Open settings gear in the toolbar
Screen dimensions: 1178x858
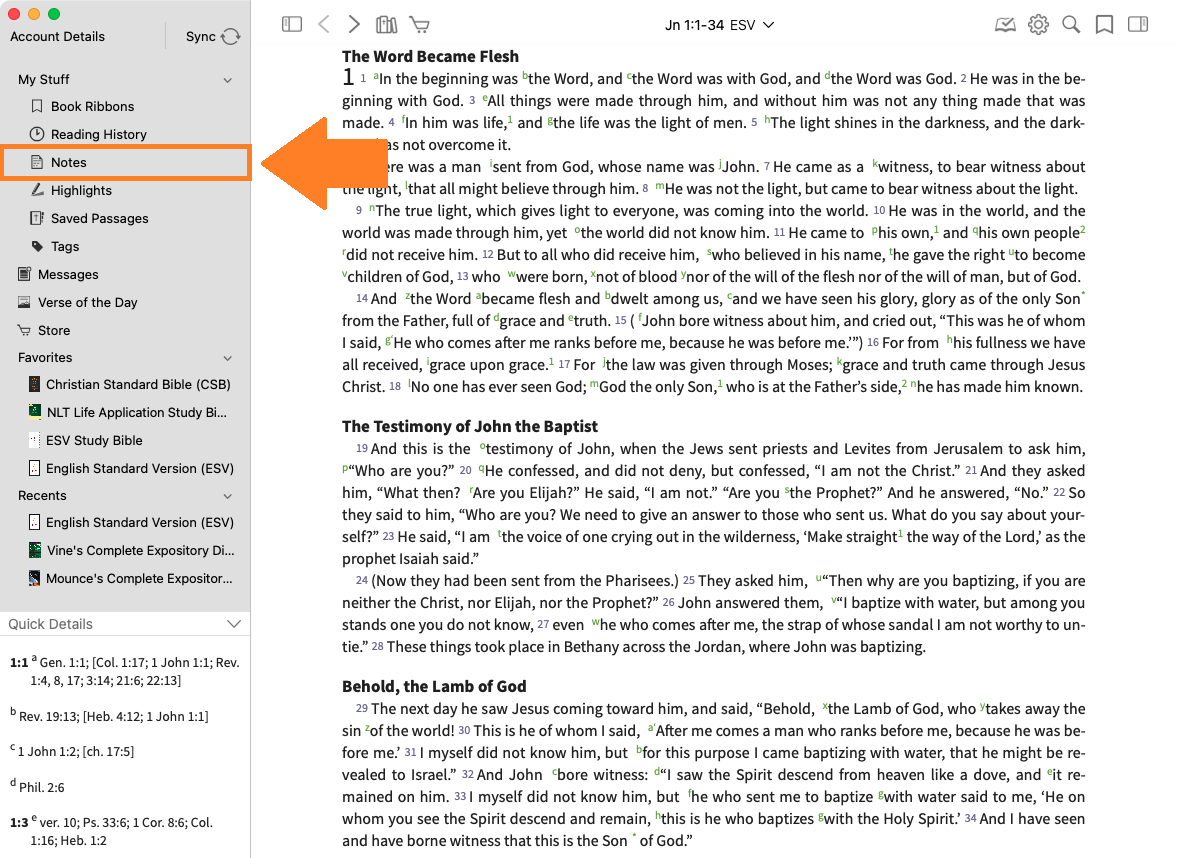point(1038,24)
